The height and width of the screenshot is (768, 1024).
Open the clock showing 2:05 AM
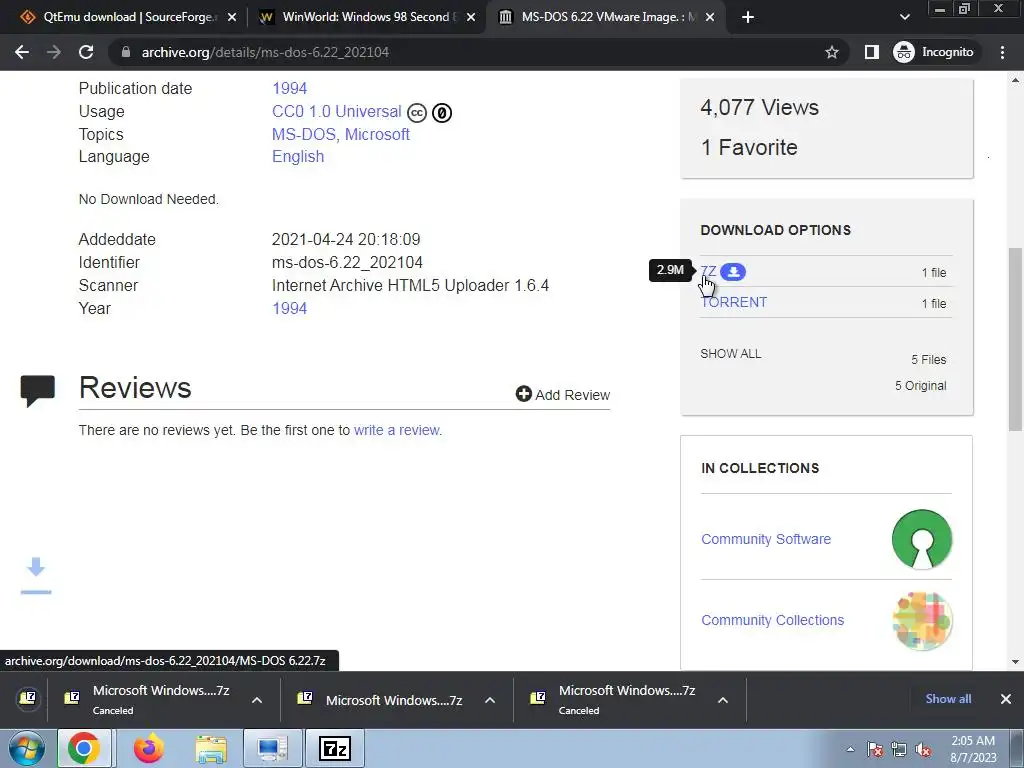[973, 749]
